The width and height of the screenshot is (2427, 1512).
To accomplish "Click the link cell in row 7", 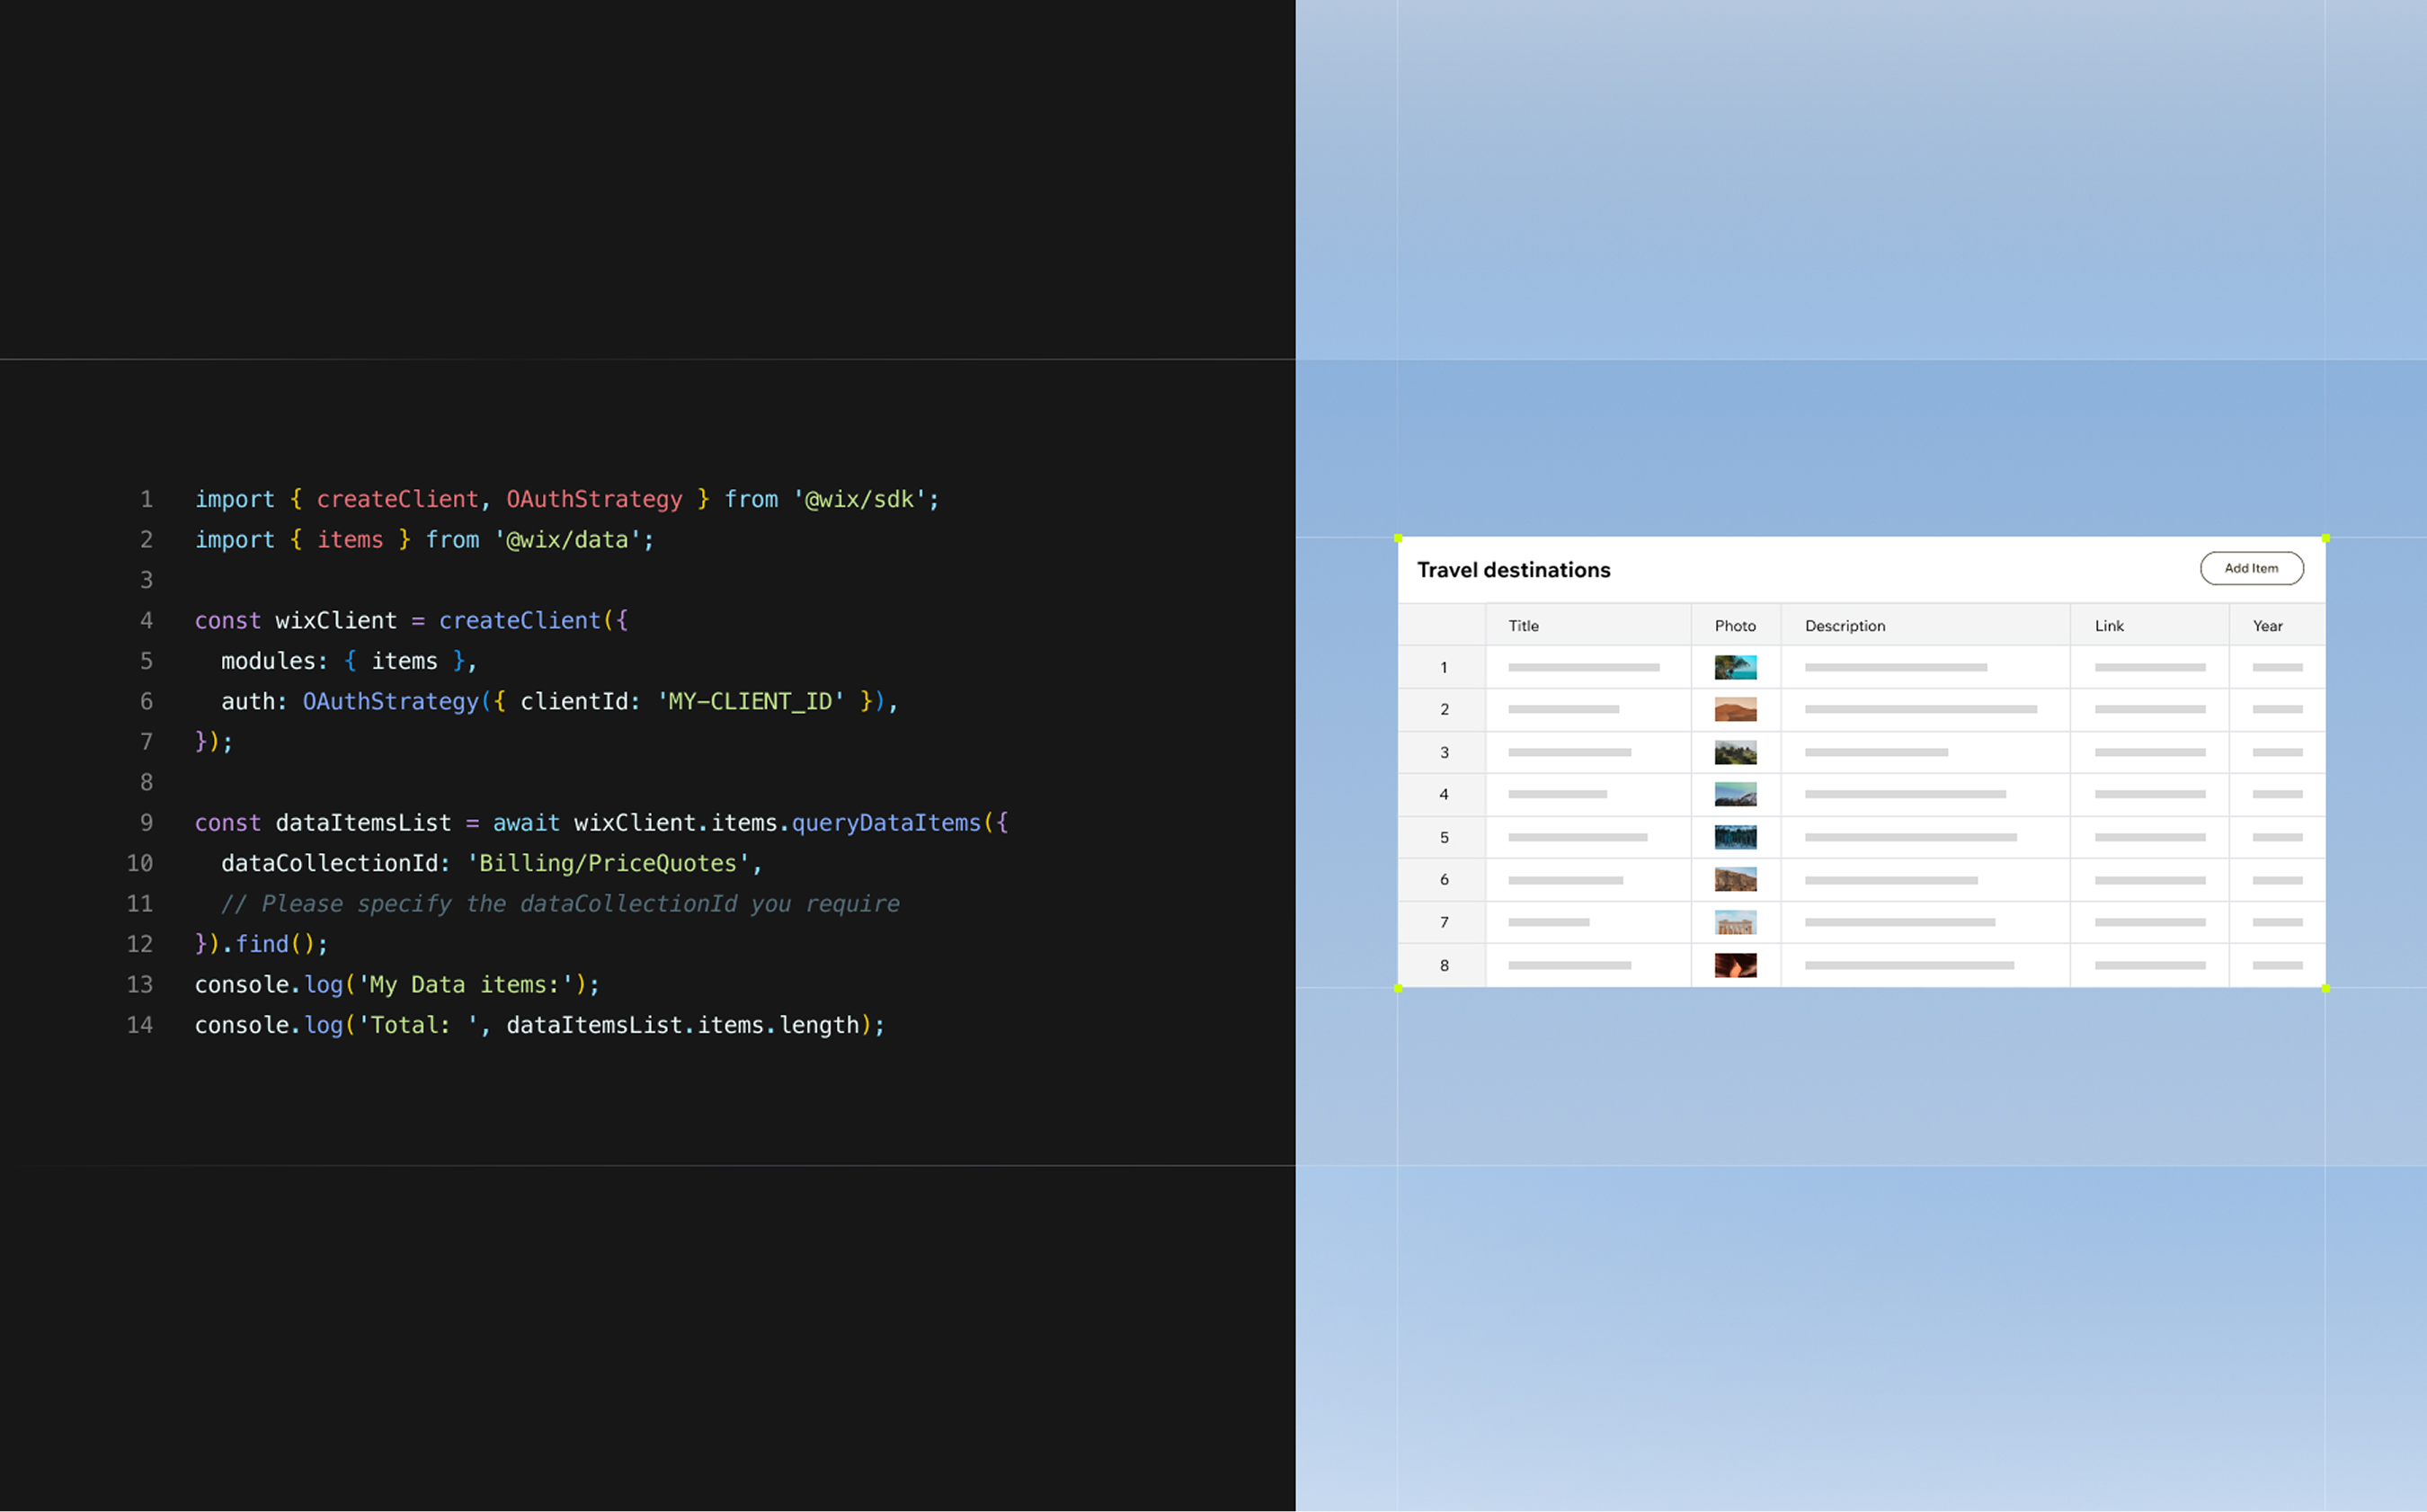I will click(x=2149, y=922).
